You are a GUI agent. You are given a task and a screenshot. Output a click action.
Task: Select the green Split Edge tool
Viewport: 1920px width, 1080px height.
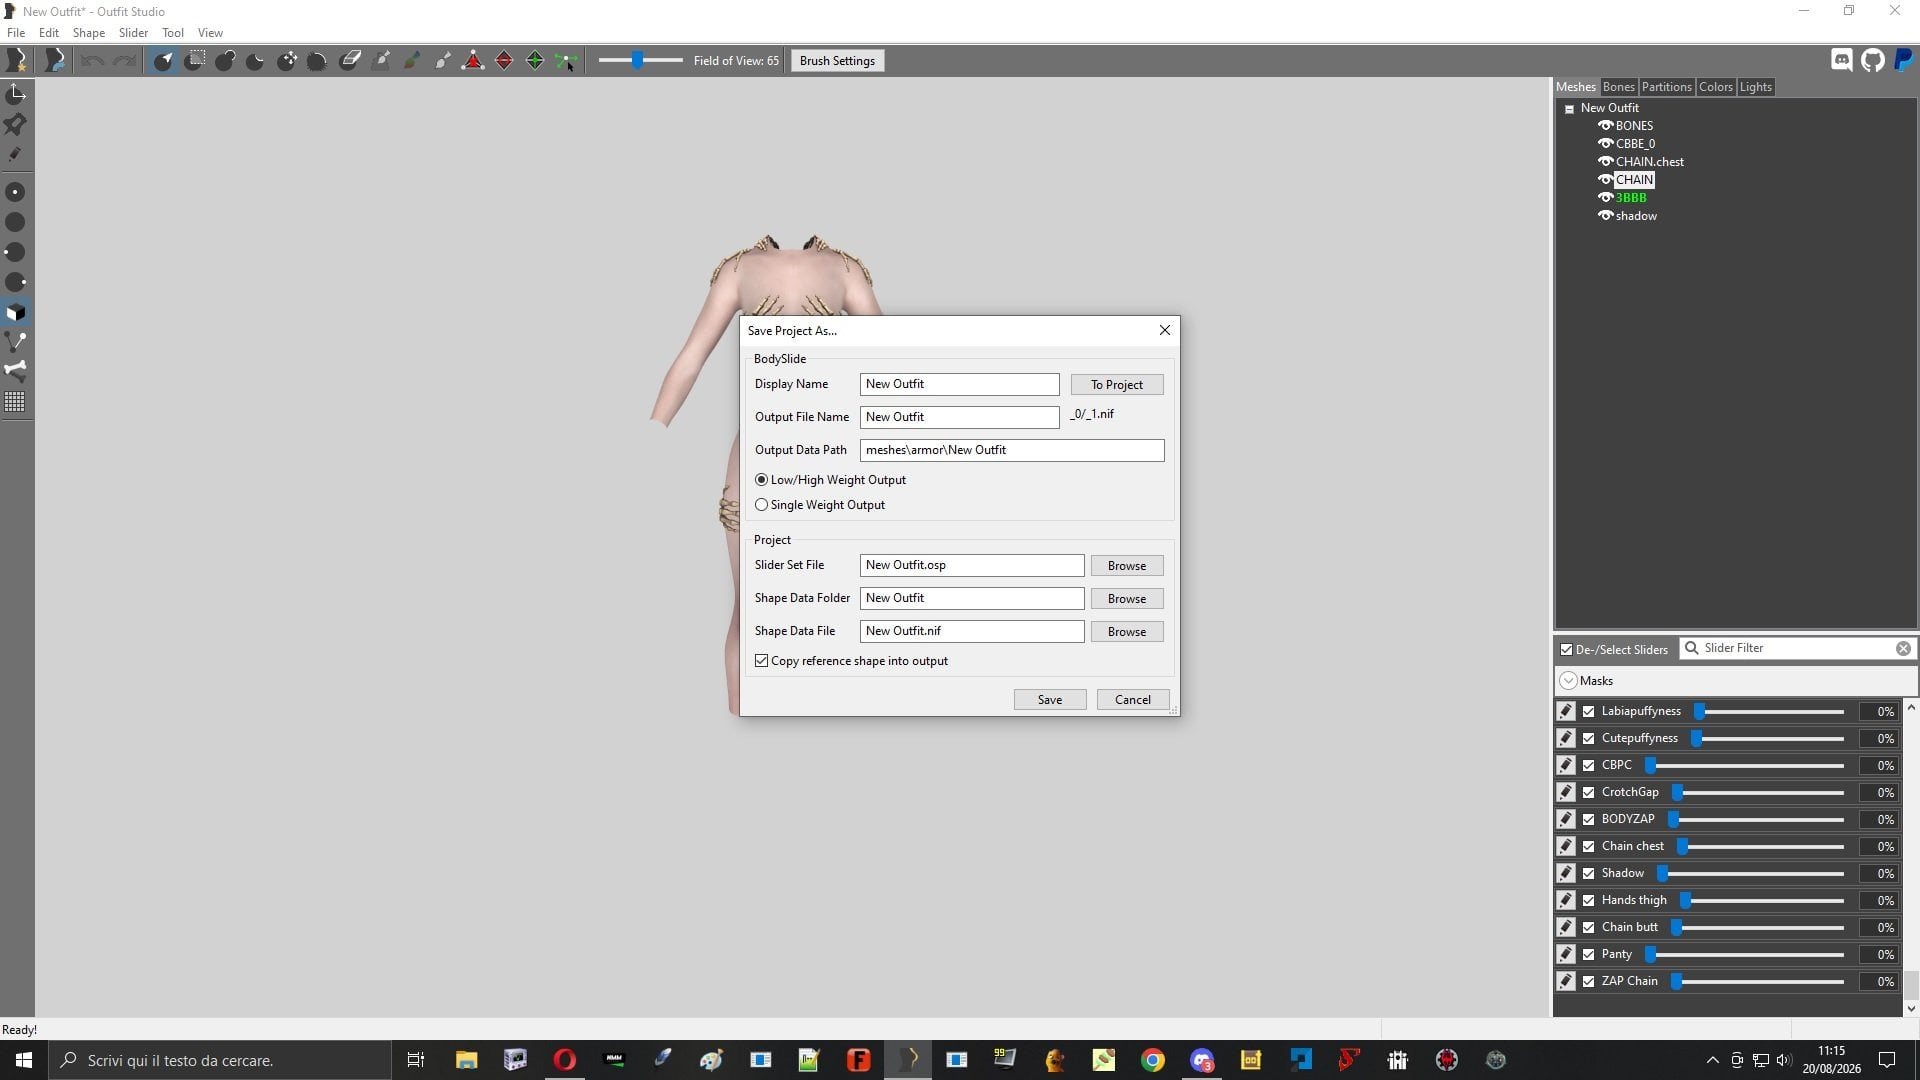click(536, 61)
